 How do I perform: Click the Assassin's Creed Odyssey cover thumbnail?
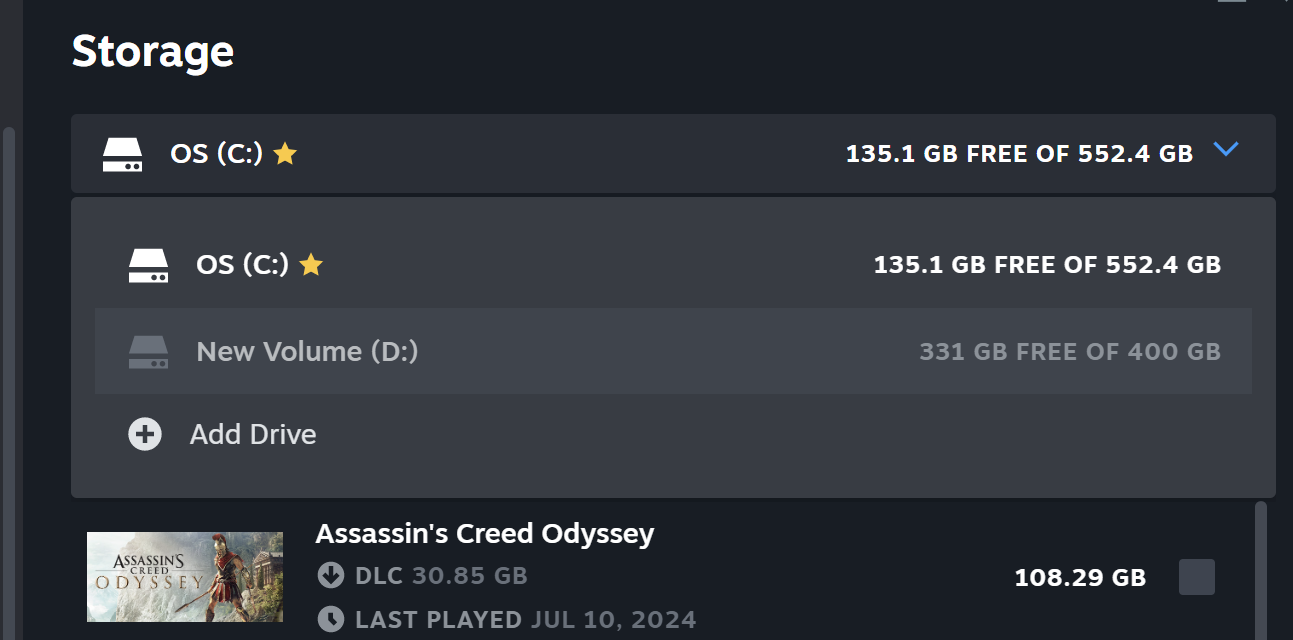point(185,577)
